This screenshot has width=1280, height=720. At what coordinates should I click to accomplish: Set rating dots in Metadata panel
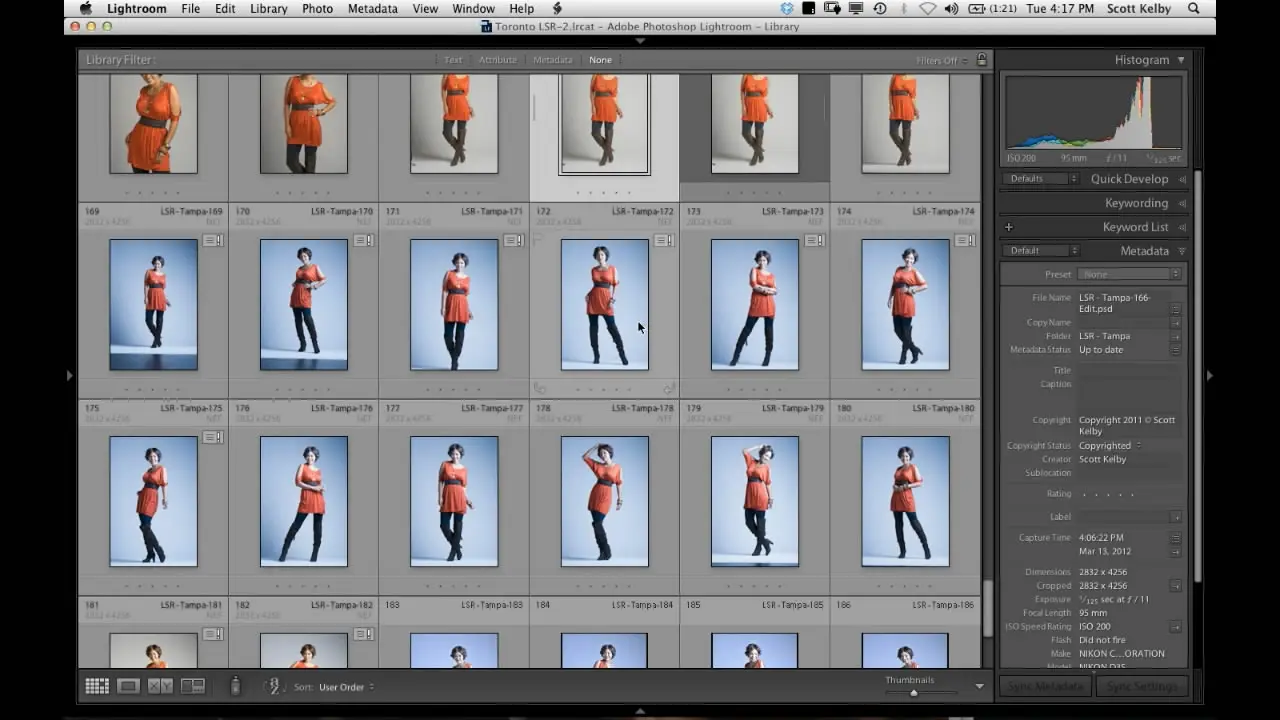[1107, 494]
